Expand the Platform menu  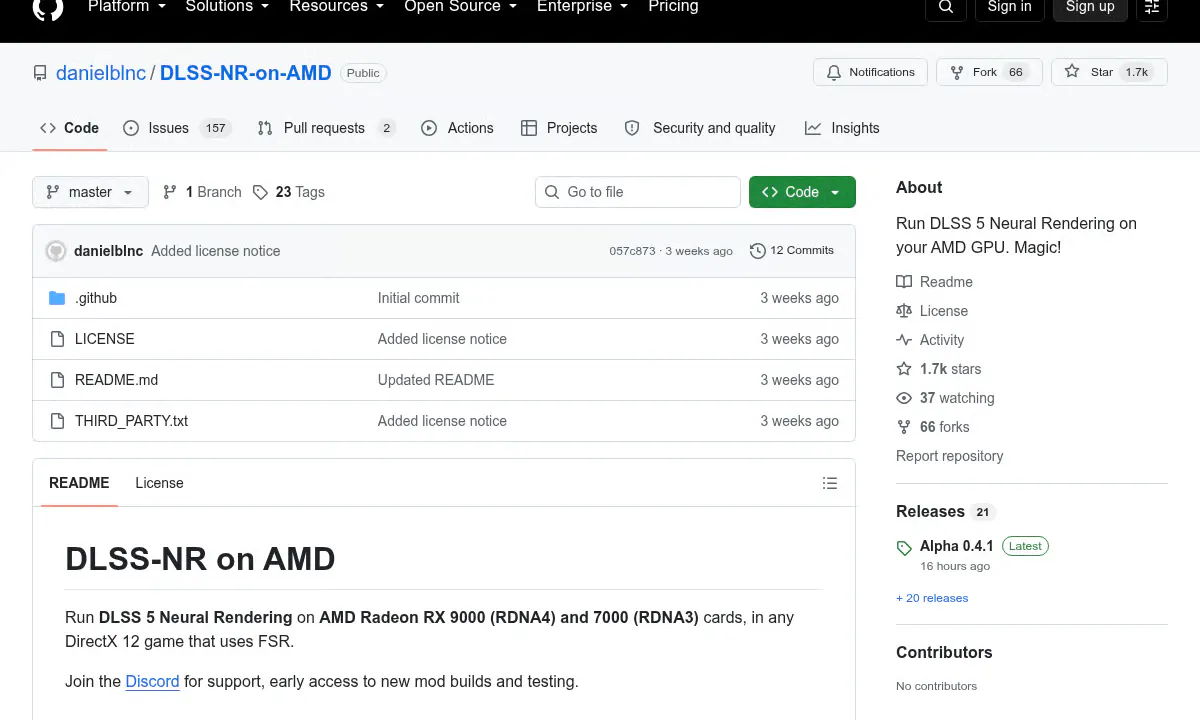(x=125, y=6)
